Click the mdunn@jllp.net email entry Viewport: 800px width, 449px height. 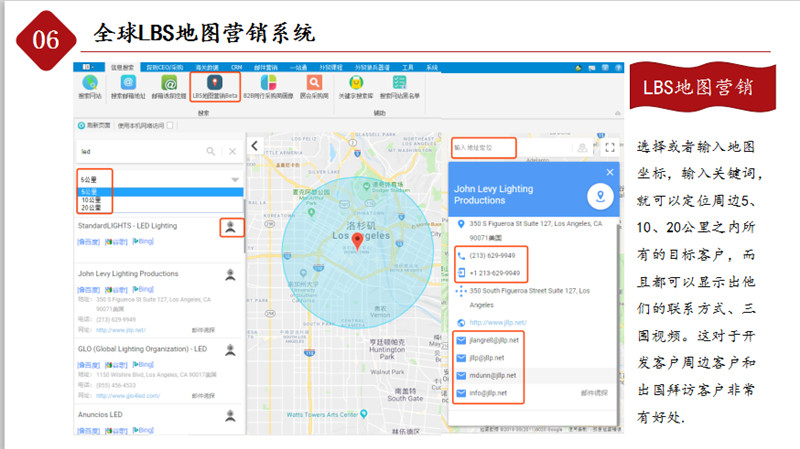[x=493, y=376]
